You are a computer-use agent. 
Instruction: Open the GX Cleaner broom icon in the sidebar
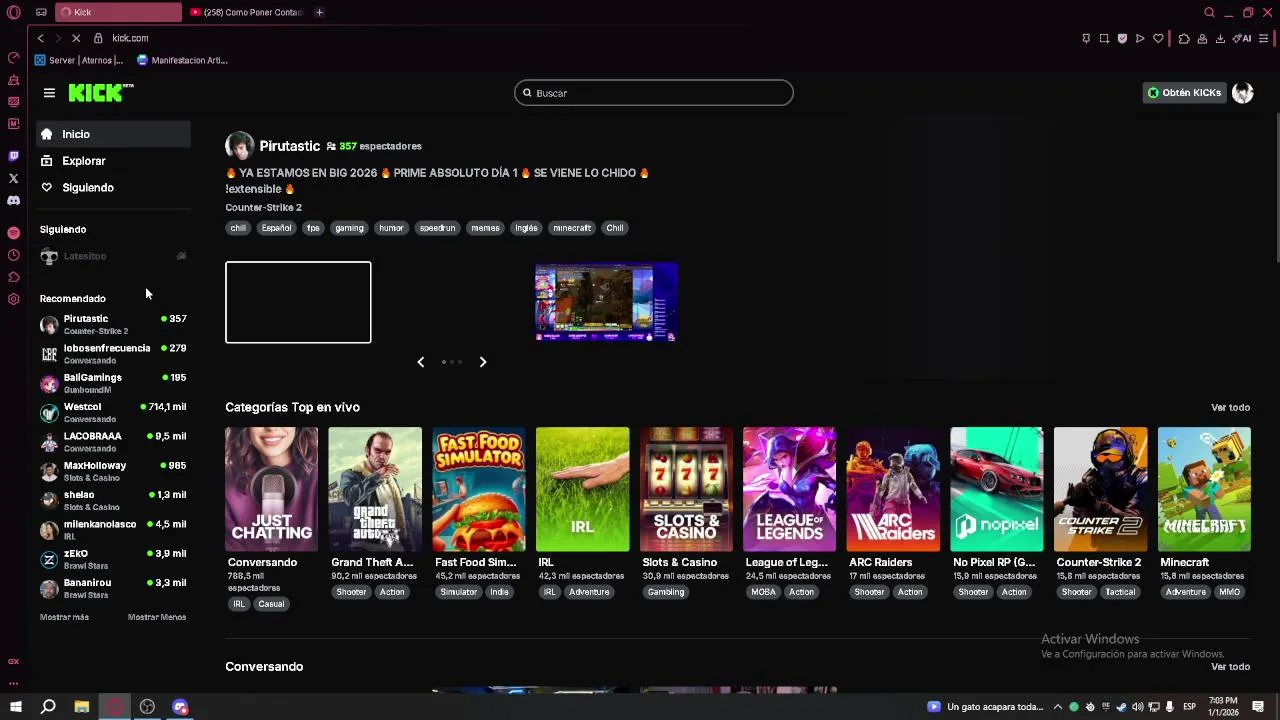point(14,79)
